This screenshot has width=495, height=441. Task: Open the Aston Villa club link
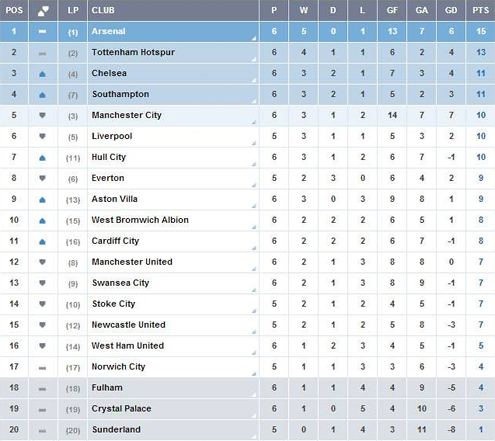click(x=114, y=199)
